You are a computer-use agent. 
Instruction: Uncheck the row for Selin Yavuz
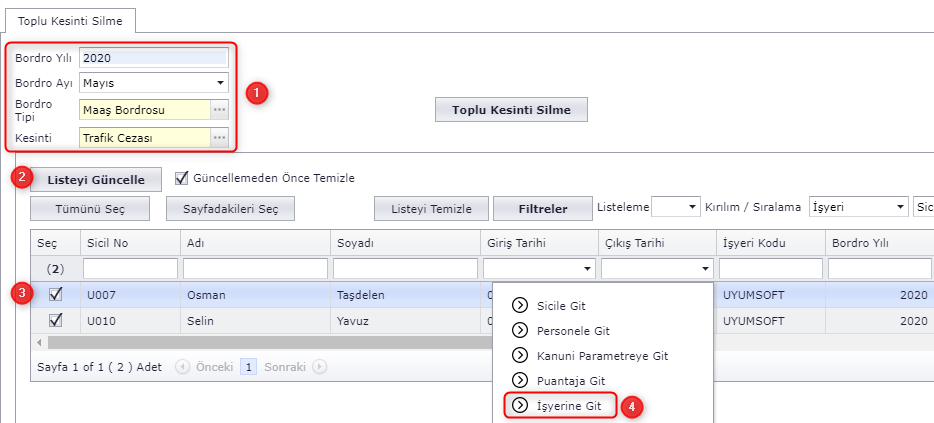click(56, 321)
